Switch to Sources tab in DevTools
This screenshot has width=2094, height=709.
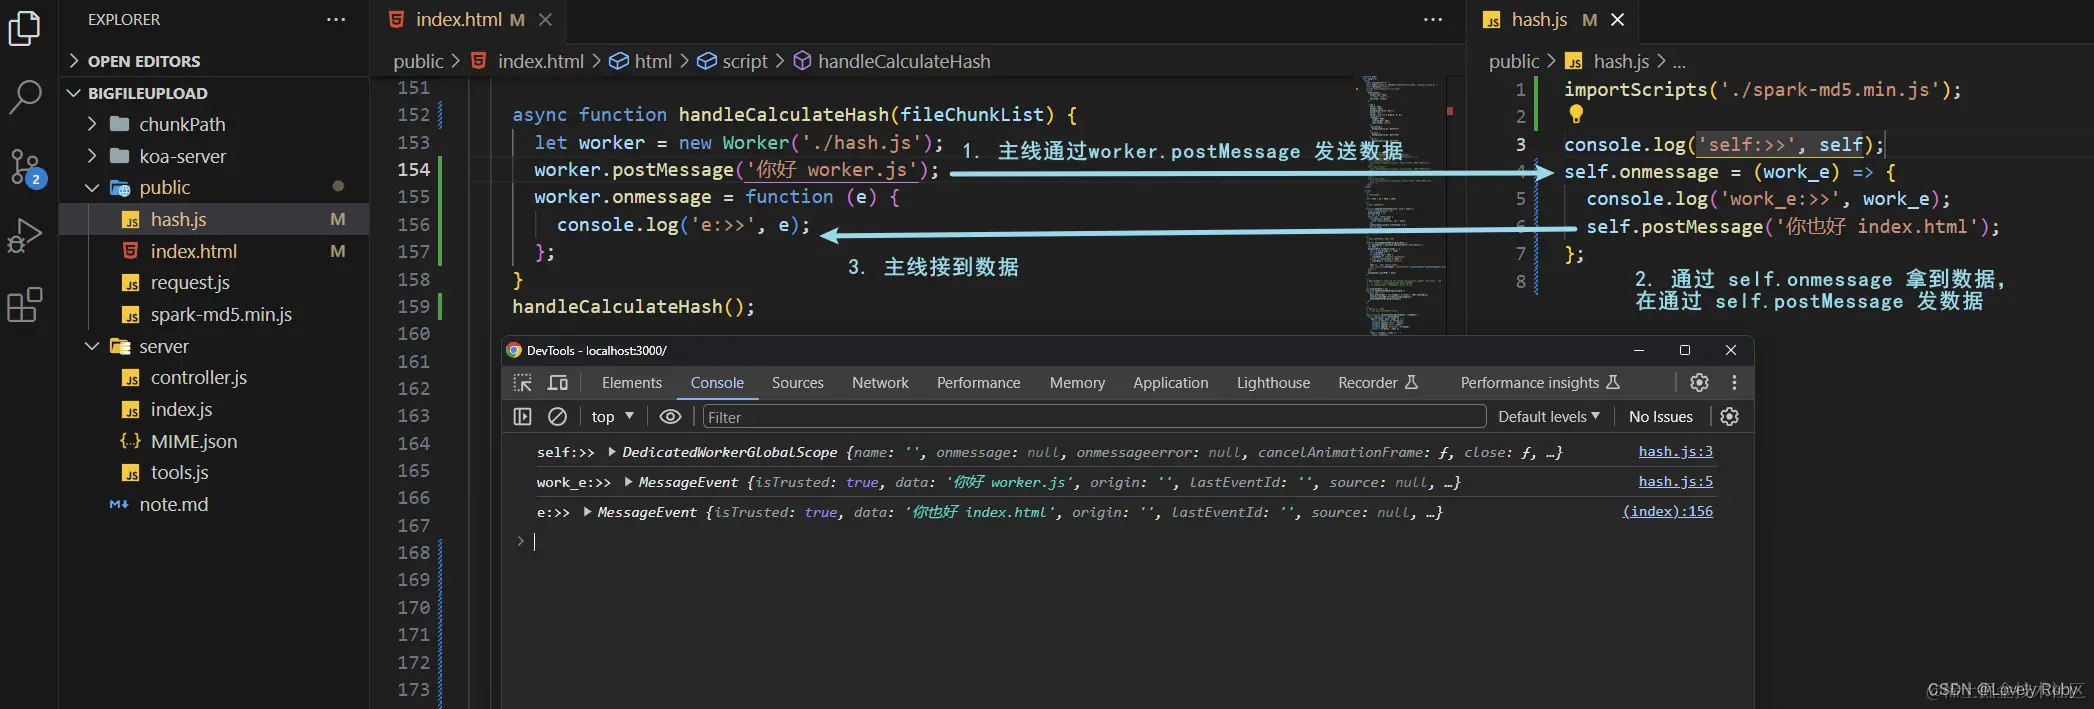pos(798,383)
